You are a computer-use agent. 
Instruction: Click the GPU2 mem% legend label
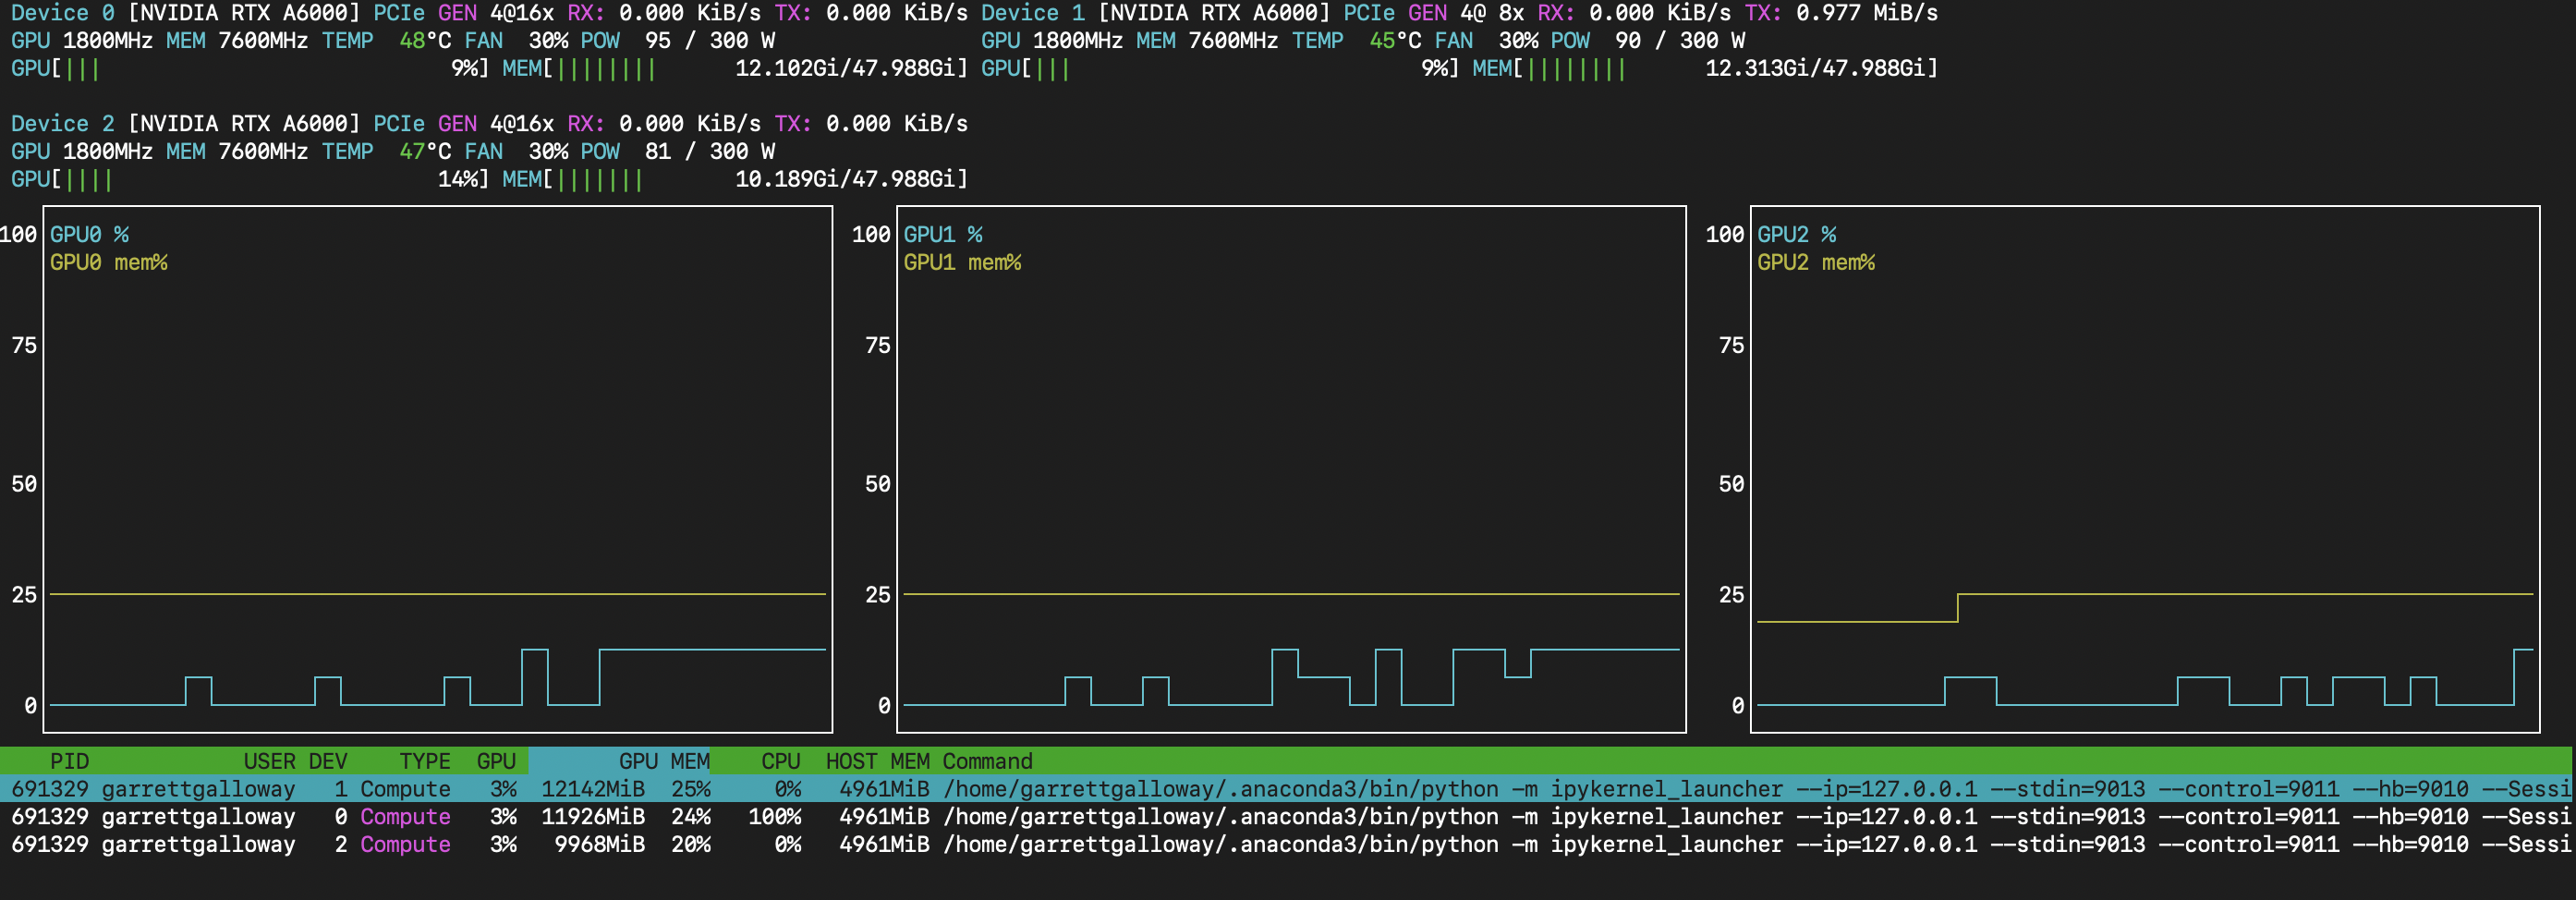tap(1815, 262)
